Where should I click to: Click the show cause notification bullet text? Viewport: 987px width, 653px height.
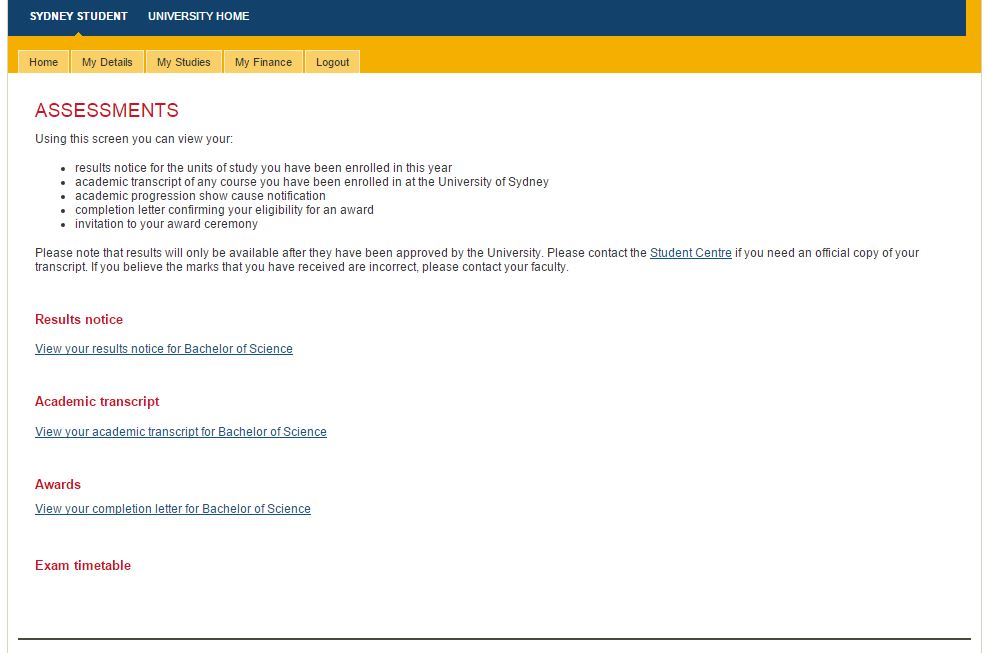click(200, 196)
